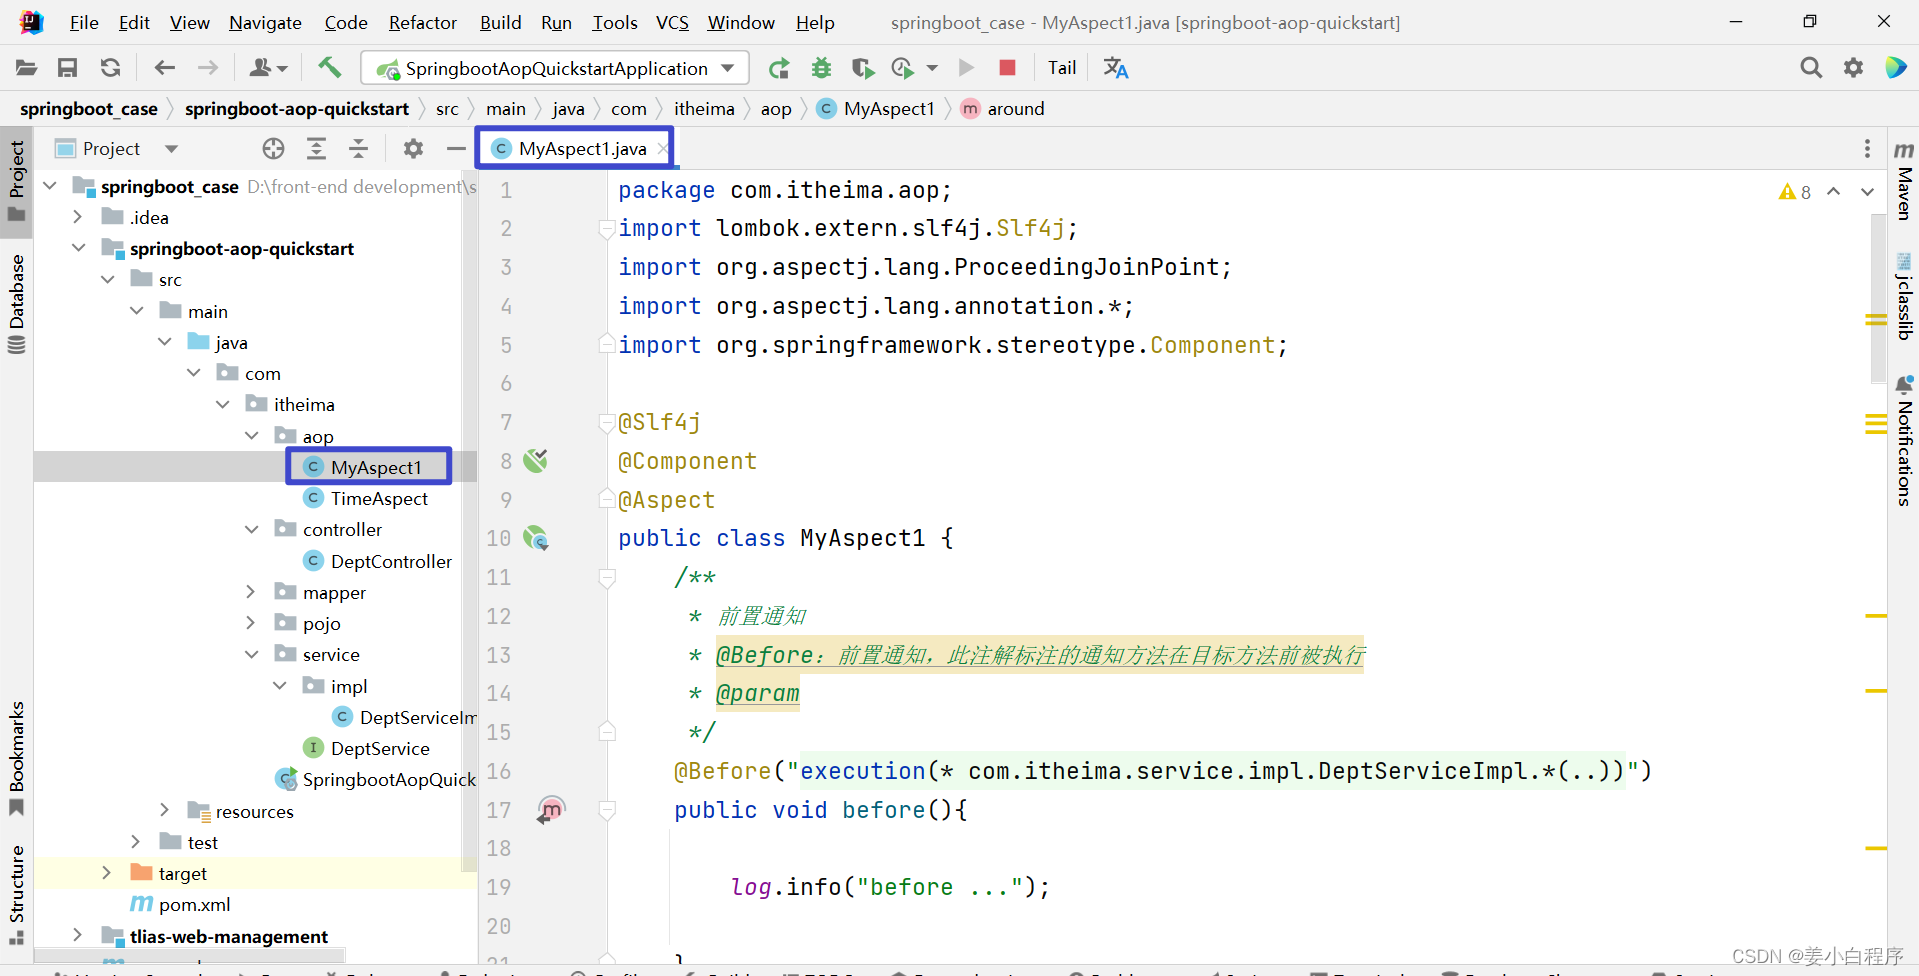Expand the mapper folder
The height and width of the screenshot is (976, 1919).
pyautogui.click(x=250, y=592)
